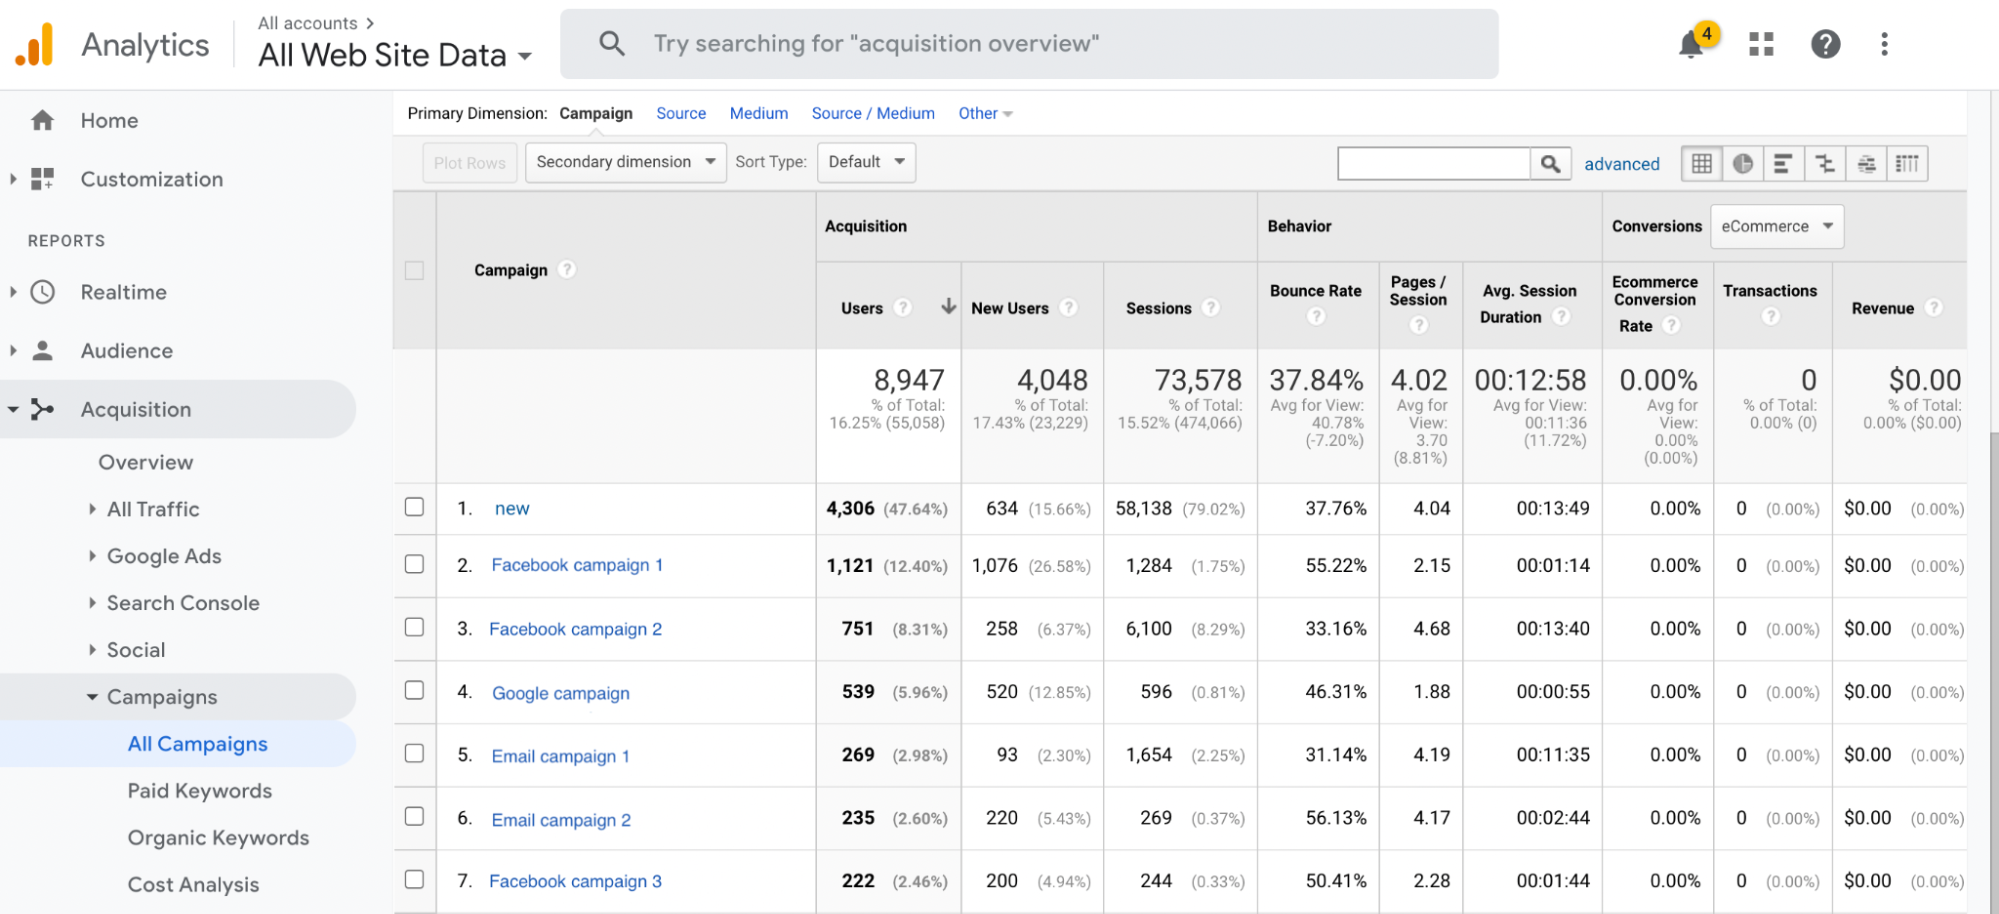Open the Secondary dimension dropdown
Viewport: 1999px width, 914px height.
click(x=626, y=162)
